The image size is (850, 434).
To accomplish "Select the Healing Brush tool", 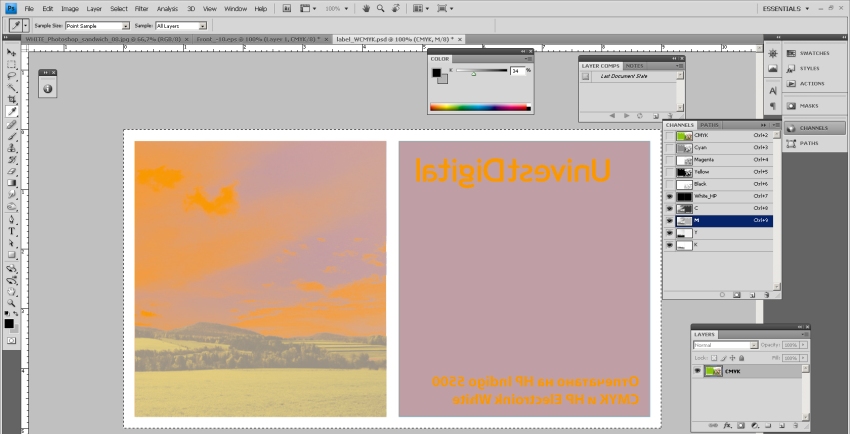I will click(11, 125).
